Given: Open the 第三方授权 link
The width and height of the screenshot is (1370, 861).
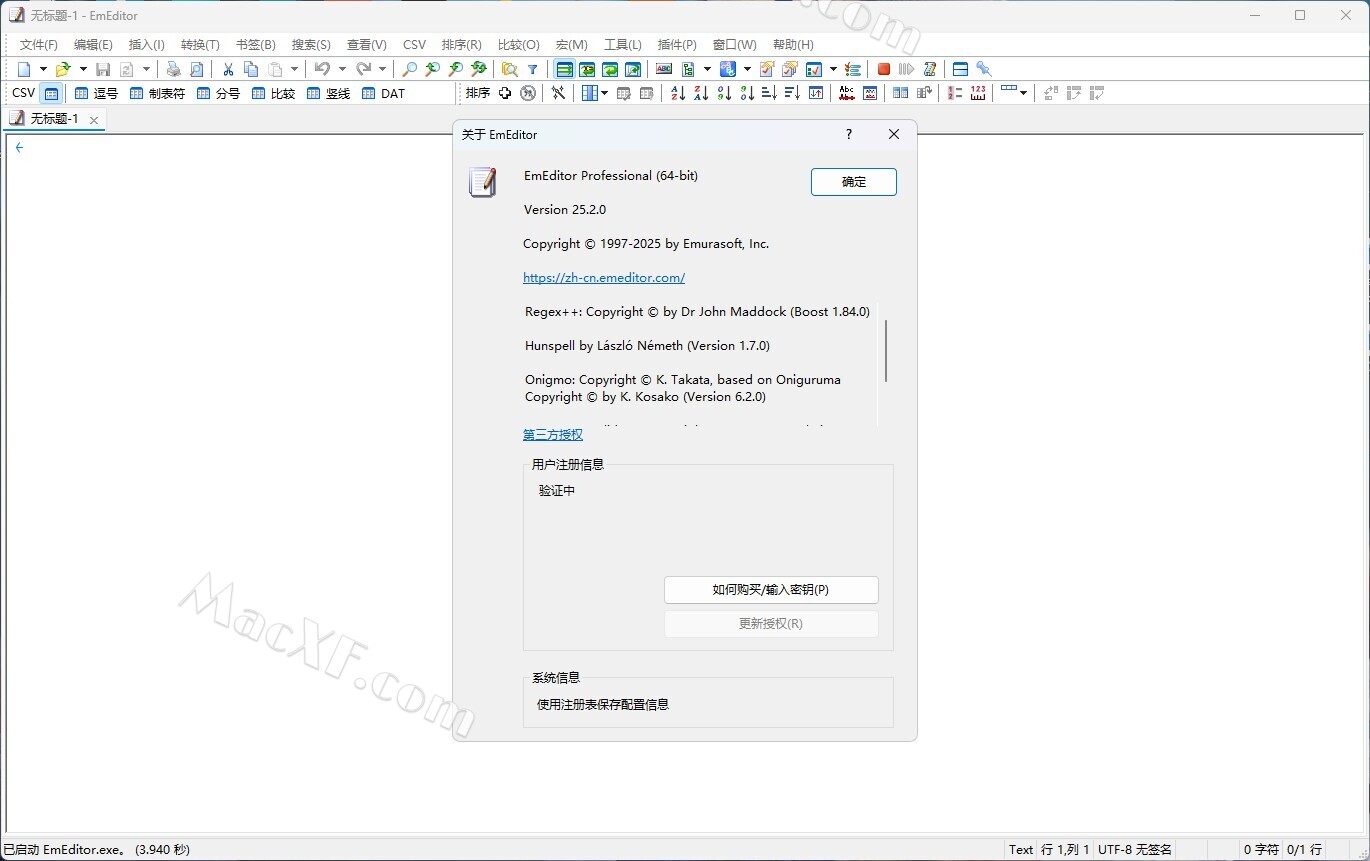Looking at the screenshot, I should pyautogui.click(x=553, y=434).
